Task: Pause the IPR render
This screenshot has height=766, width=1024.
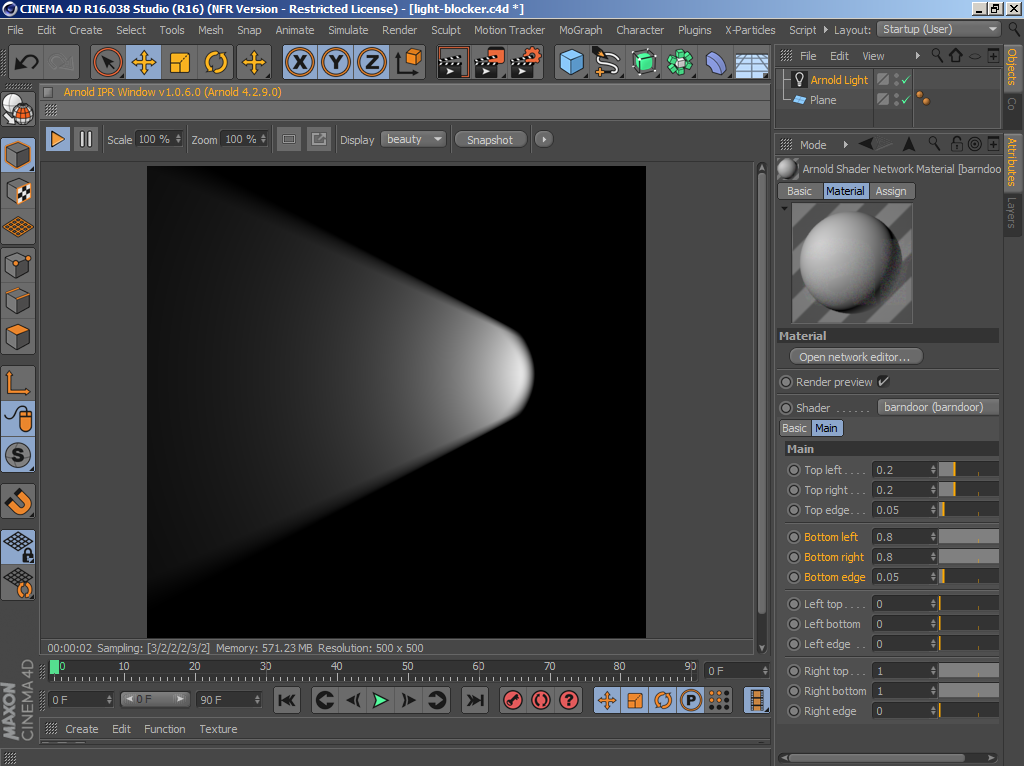Action: [x=86, y=139]
